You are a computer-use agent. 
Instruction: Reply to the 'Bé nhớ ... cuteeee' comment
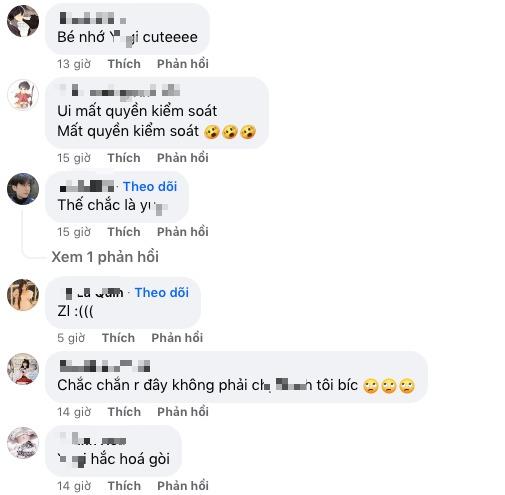pyautogui.click(x=183, y=64)
